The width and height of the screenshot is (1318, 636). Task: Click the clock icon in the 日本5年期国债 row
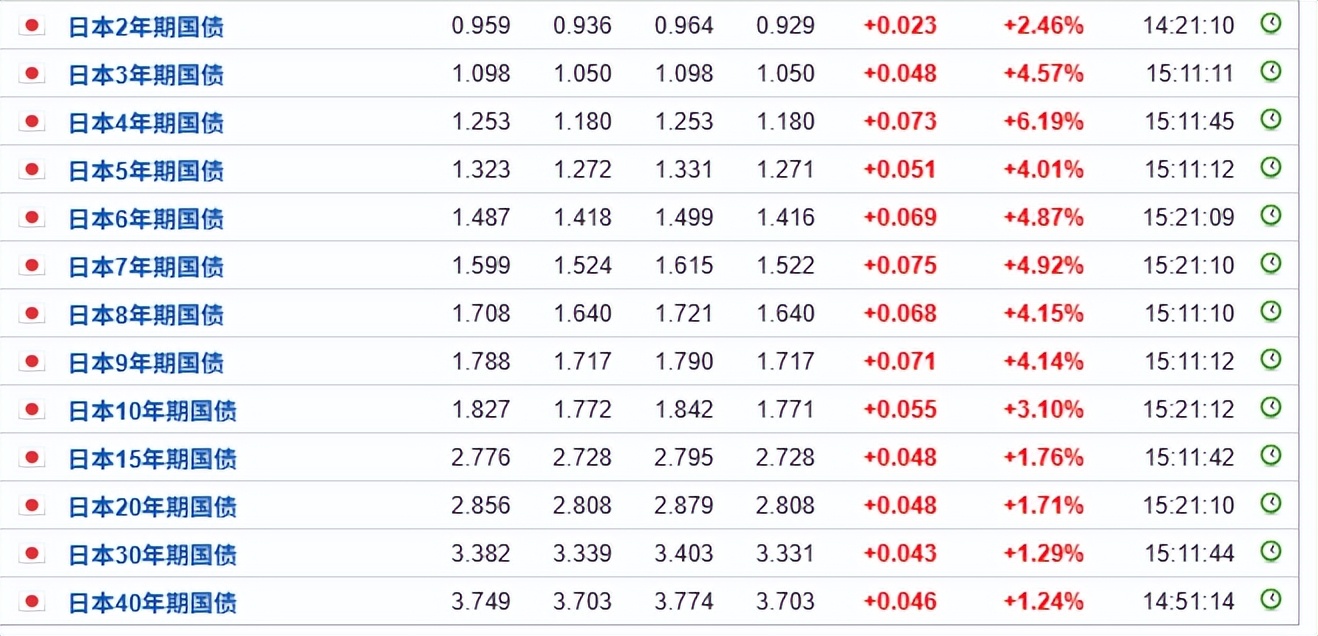tap(1270, 167)
